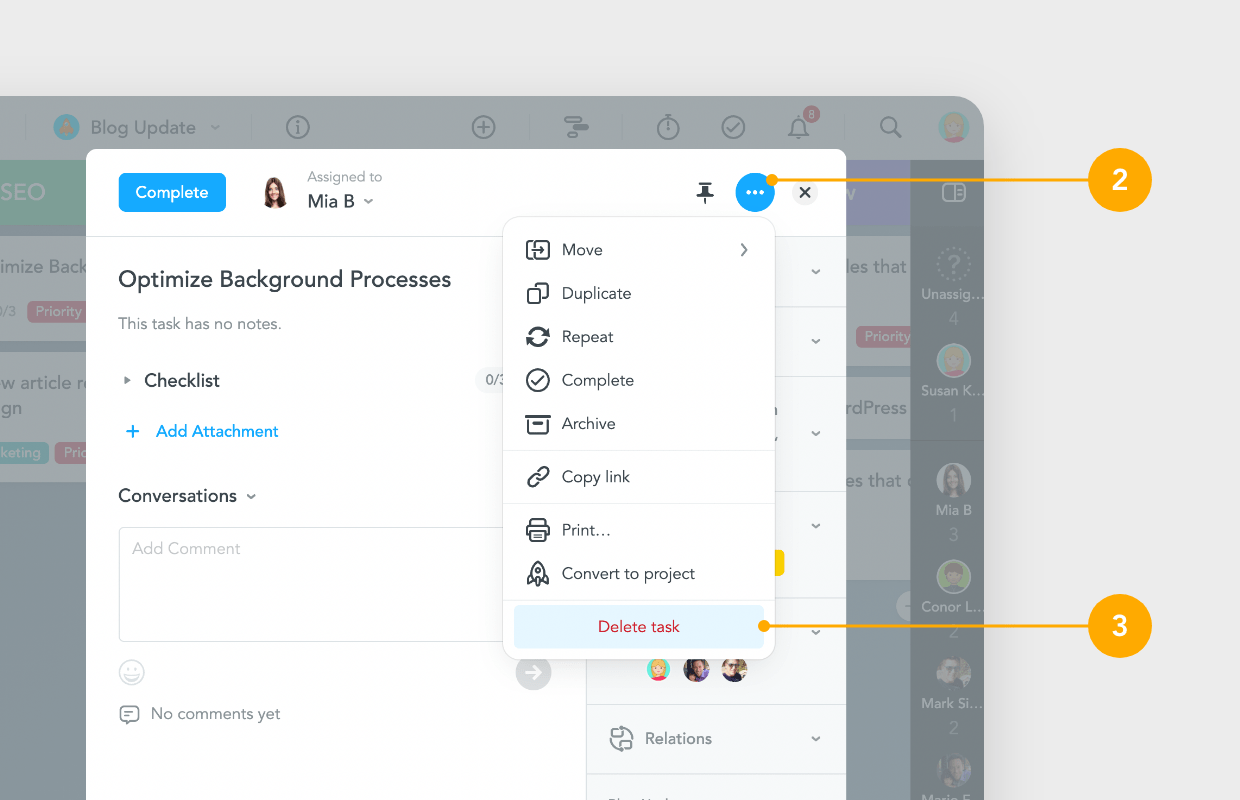Collapse the Conversations section arrow
The width and height of the screenshot is (1240, 800).
point(251,496)
